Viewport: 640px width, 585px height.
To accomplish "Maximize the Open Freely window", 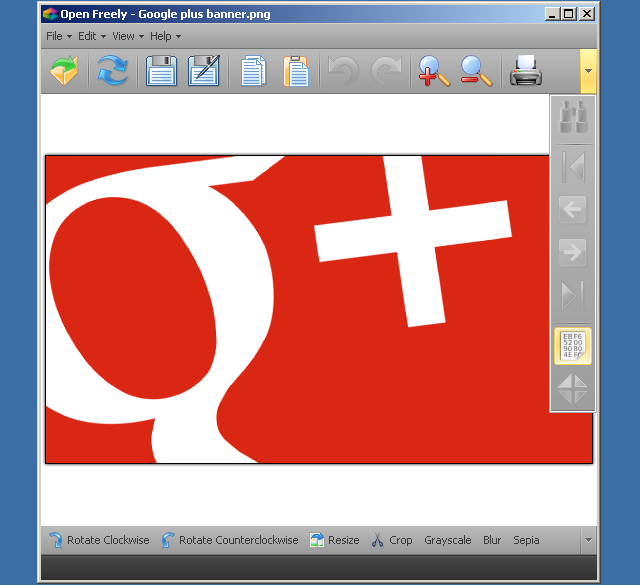I will tap(569, 14).
